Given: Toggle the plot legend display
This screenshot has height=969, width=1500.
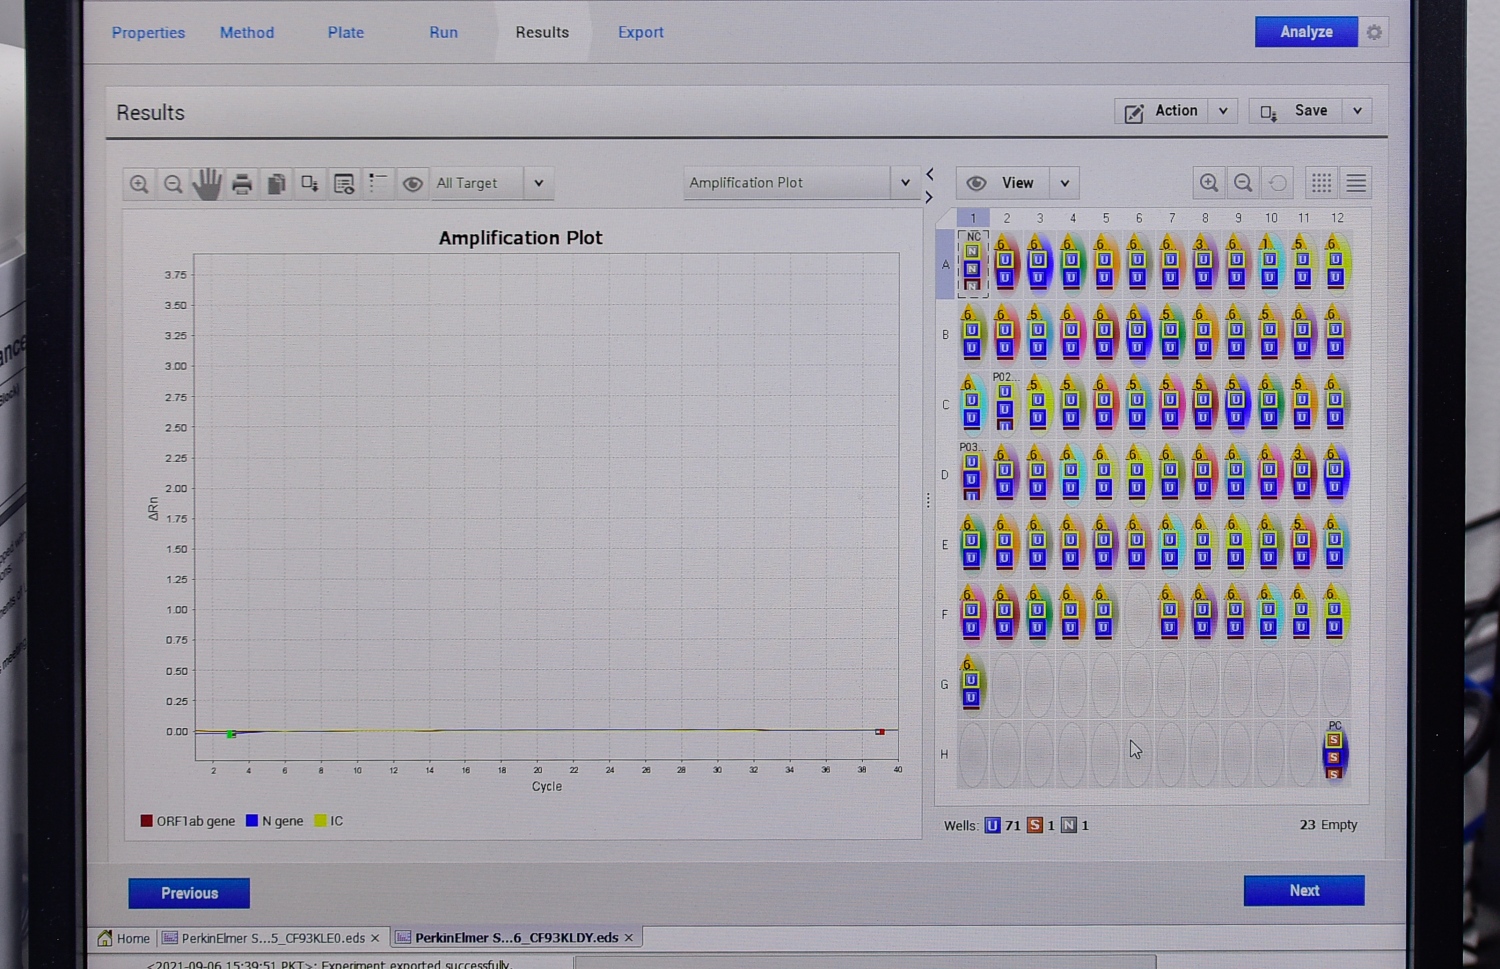Looking at the screenshot, I should [378, 184].
